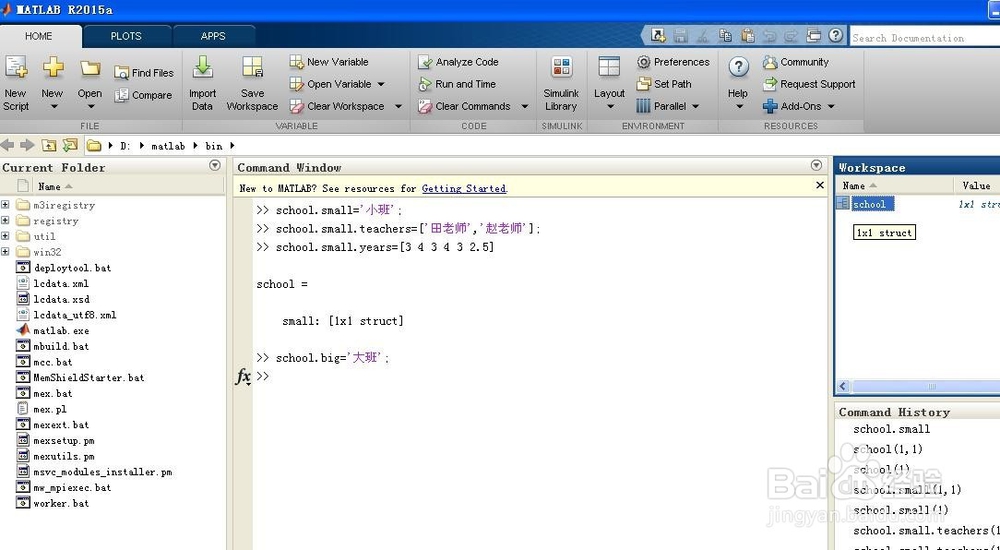Viewport: 1000px width, 550px height.
Task: Click the matlab segment in address path
Action: pos(168,146)
